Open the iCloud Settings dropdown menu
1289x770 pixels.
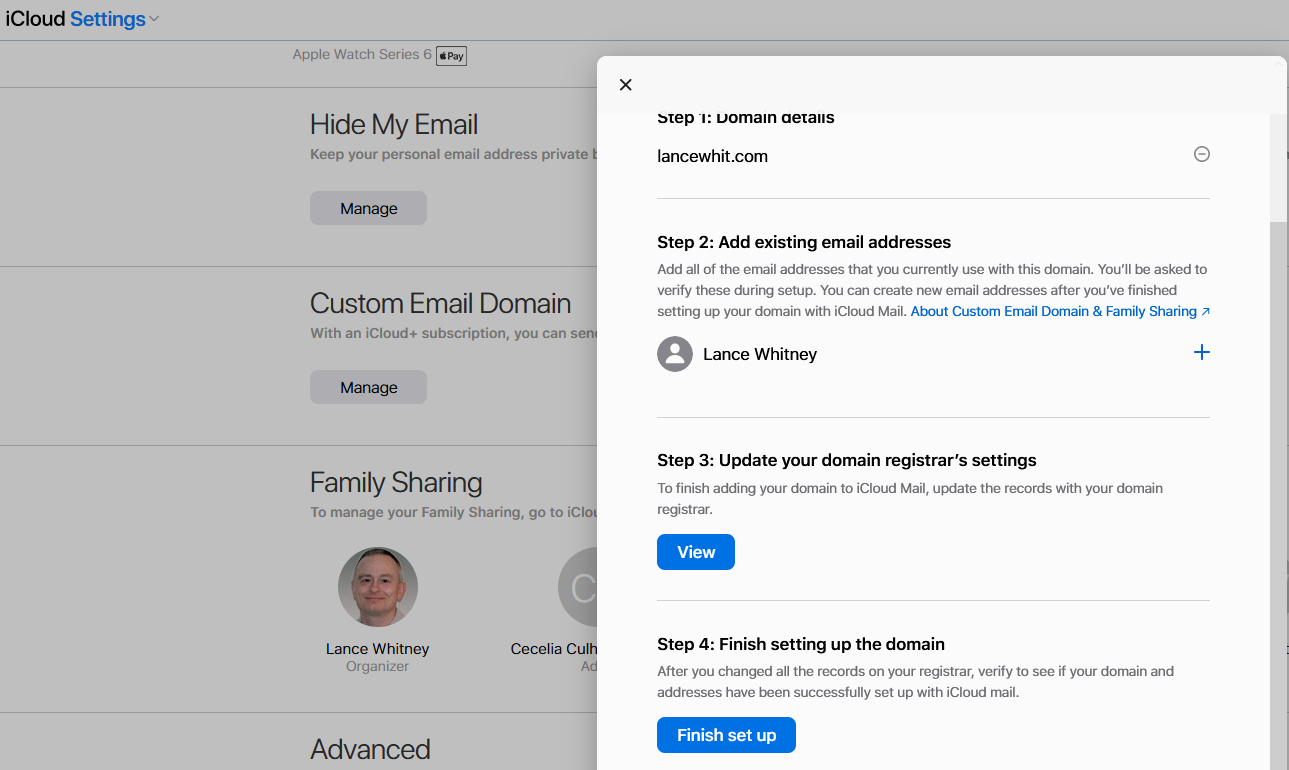114,19
